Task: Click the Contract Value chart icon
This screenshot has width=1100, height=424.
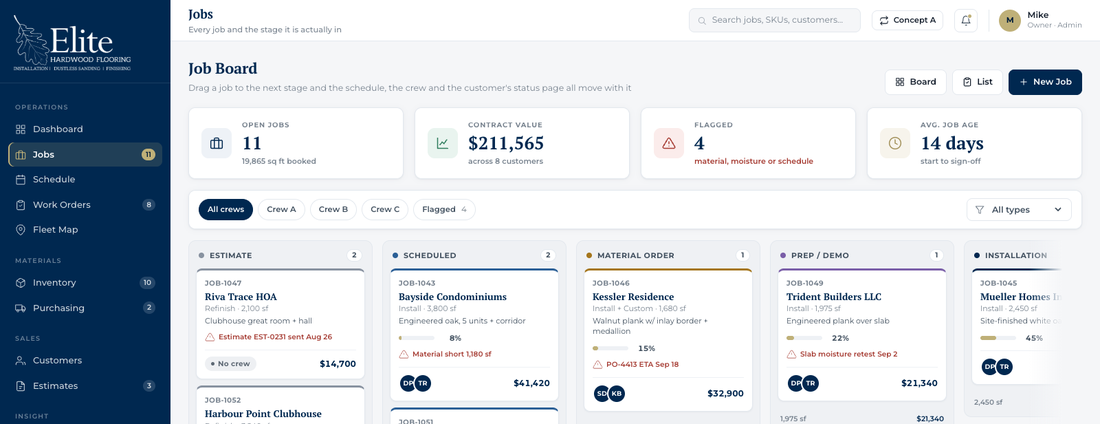Action: point(443,143)
